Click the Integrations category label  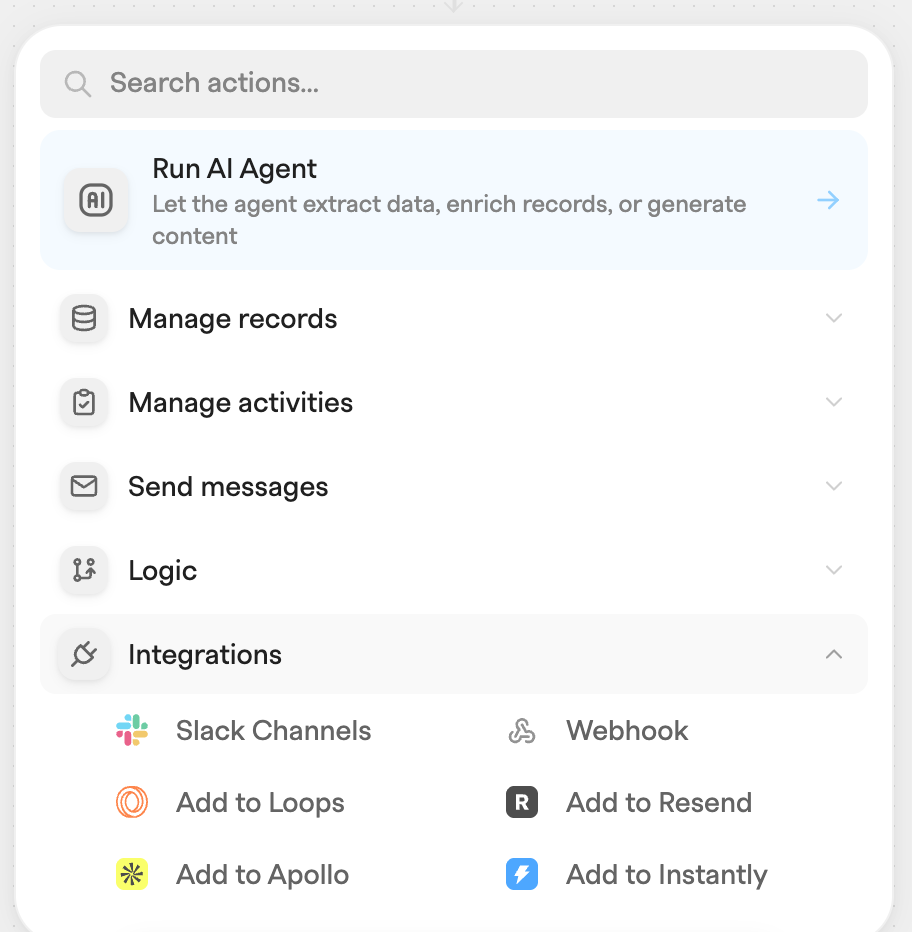tap(205, 654)
